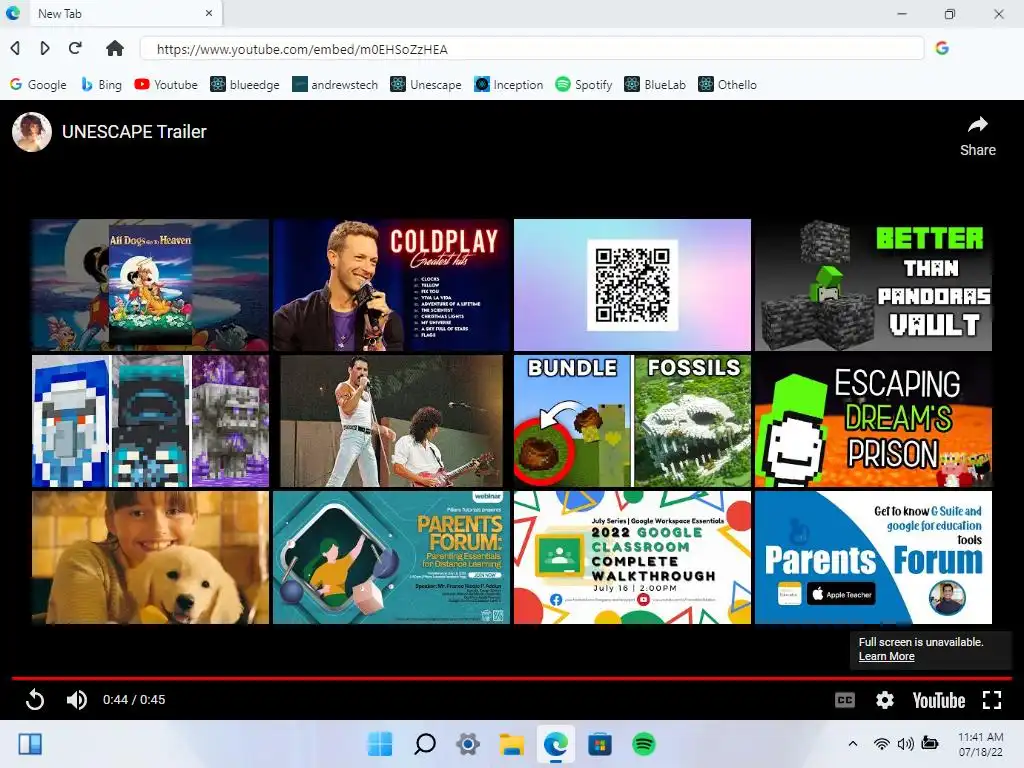Image resolution: width=1024 pixels, height=768 pixels.
Task: Open the Inception bookmark
Action: [509, 84]
